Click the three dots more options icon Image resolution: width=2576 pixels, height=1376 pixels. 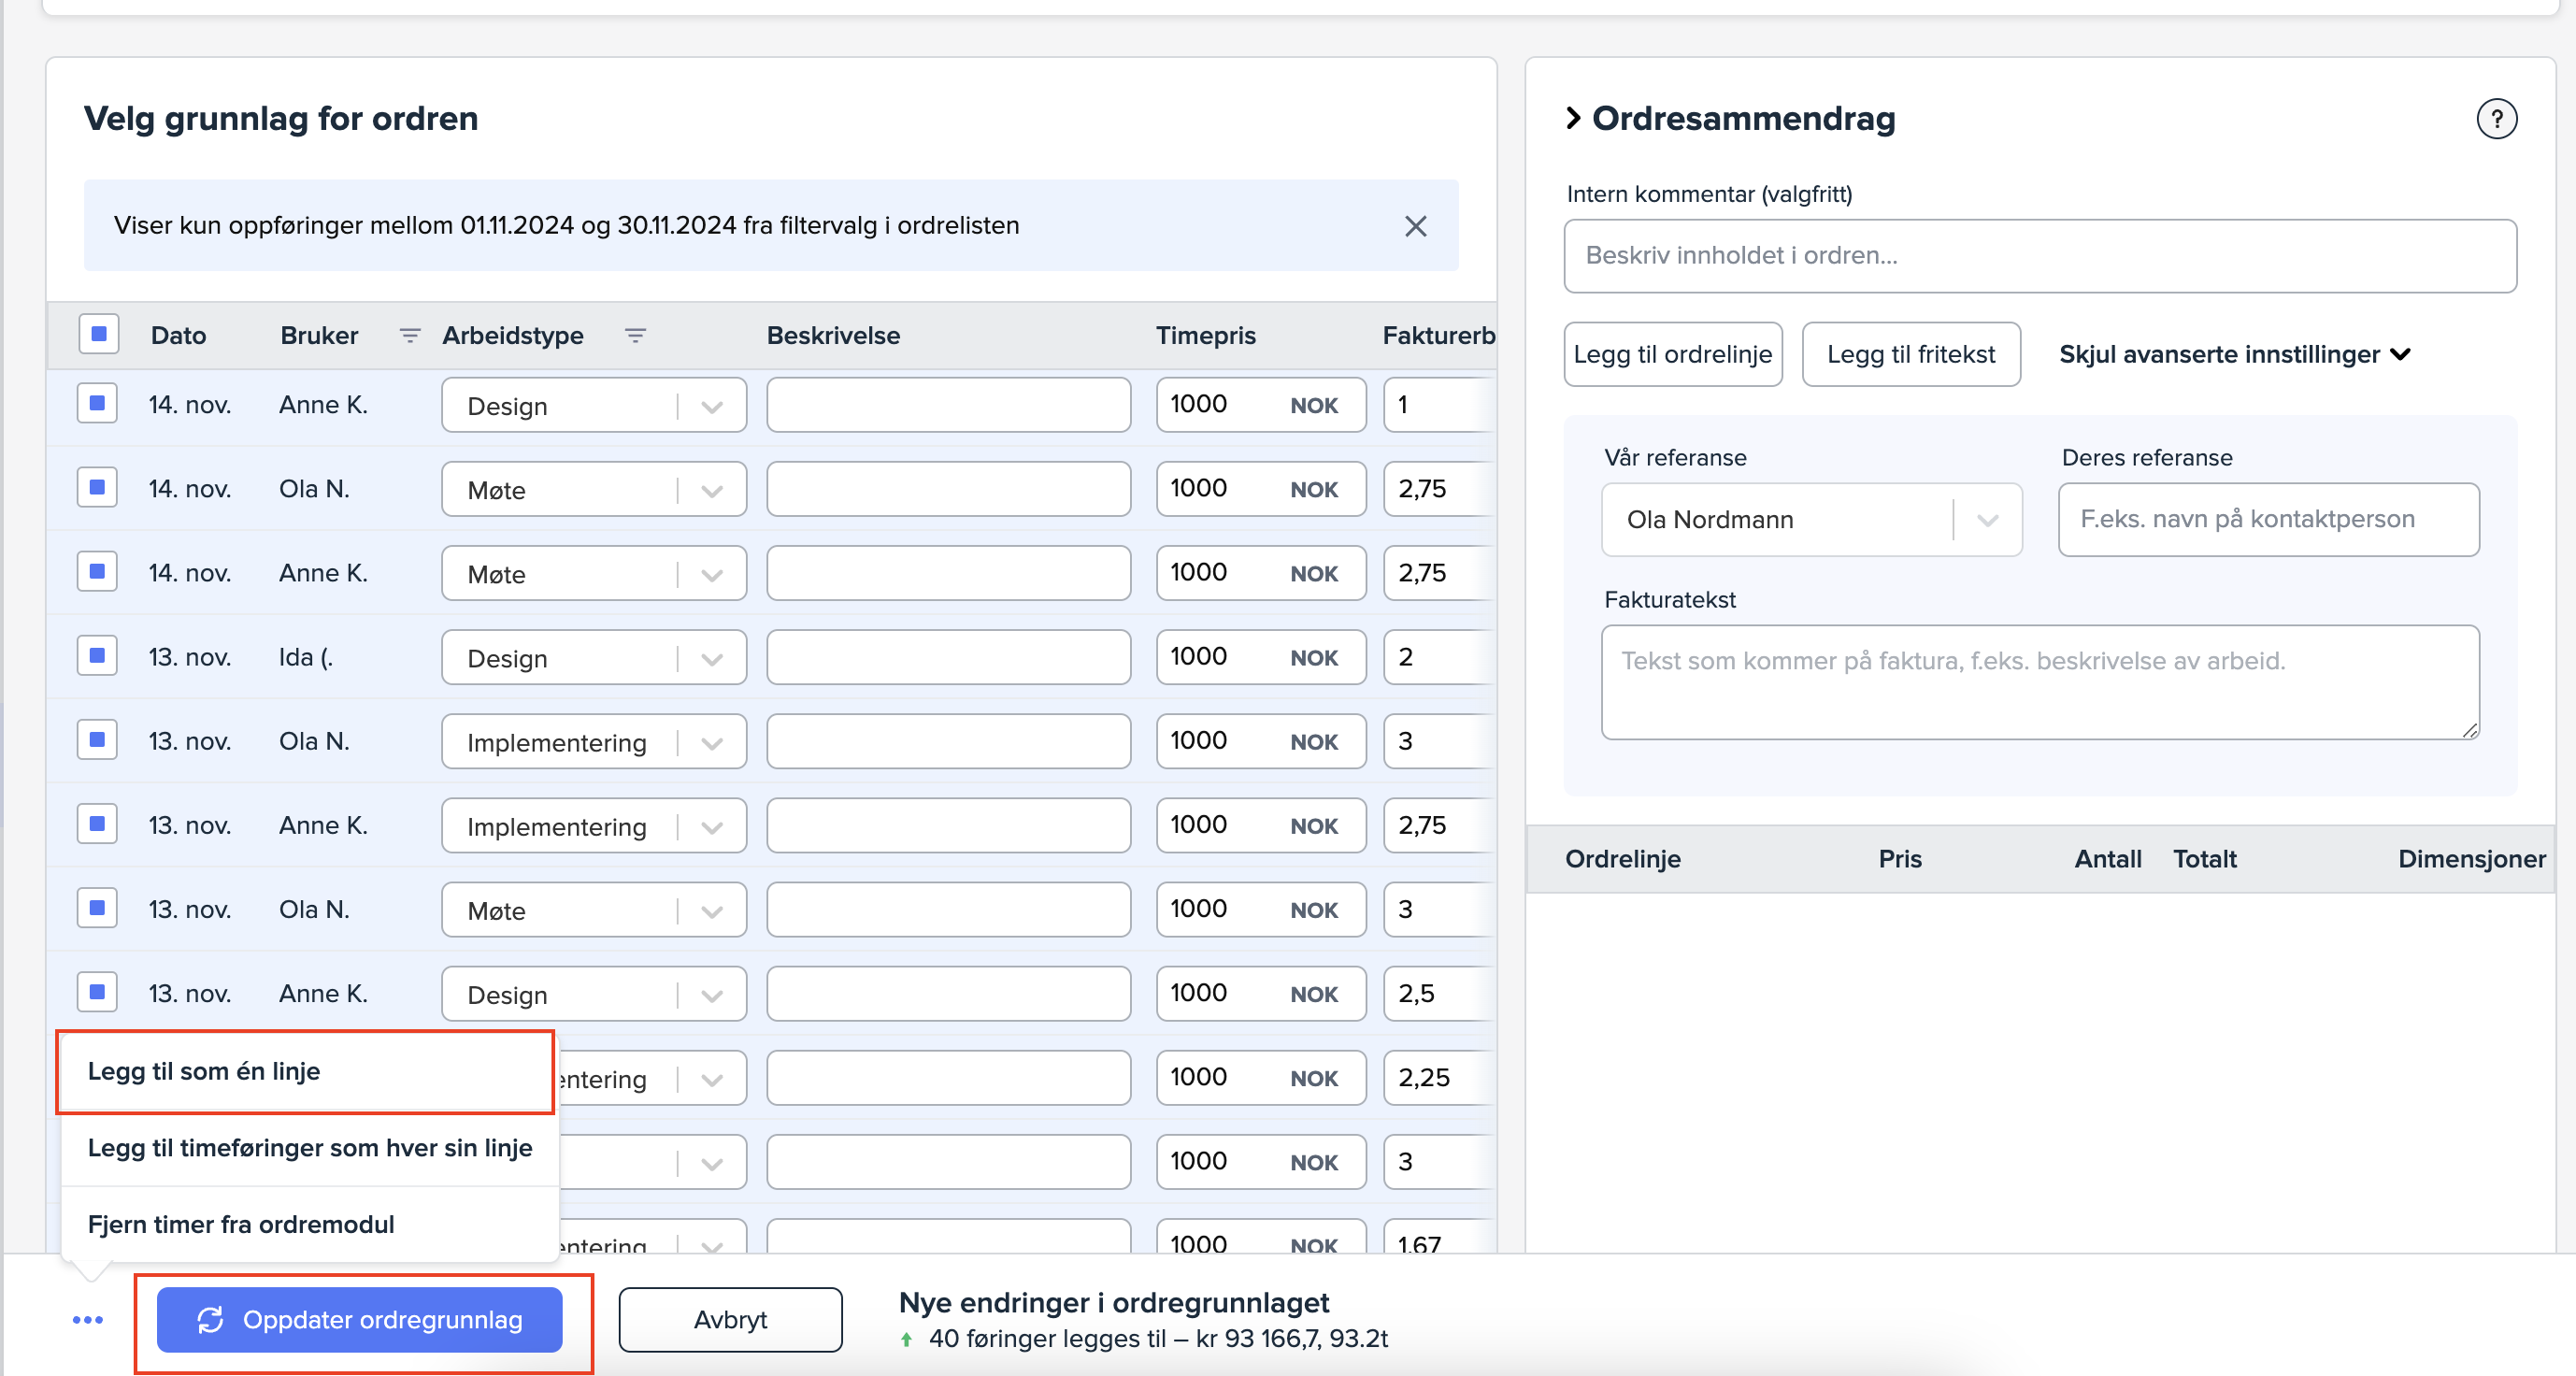pos(88,1319)
